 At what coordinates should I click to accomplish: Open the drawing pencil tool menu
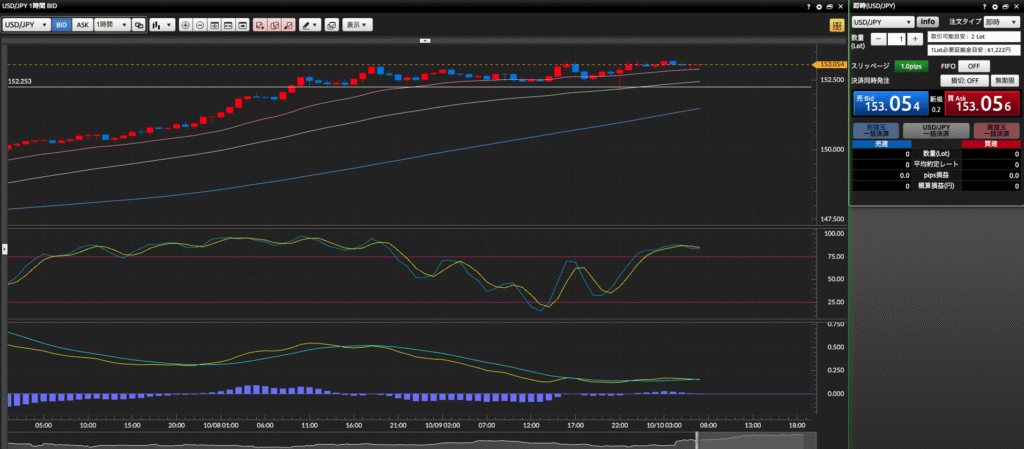pyautogui.click(x=311, y=24)
